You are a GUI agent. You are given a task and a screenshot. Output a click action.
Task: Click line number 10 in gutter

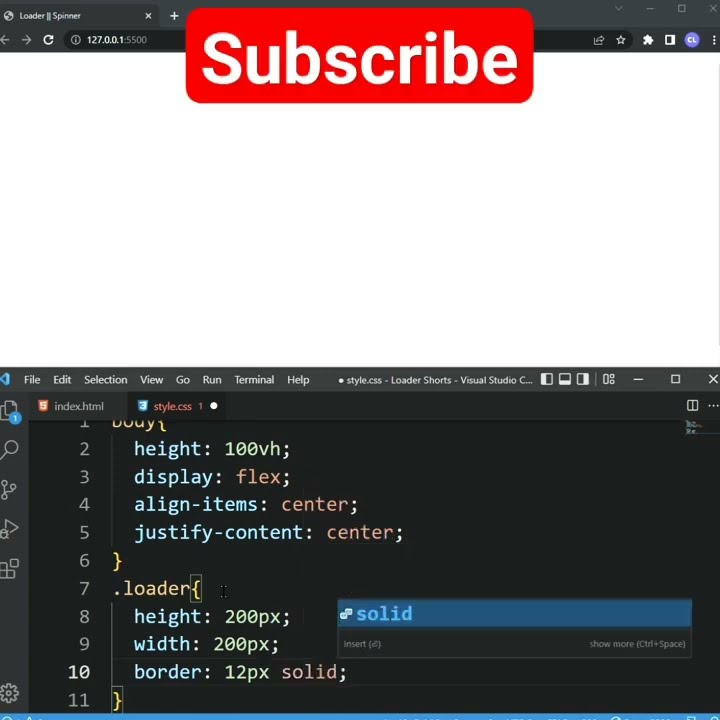(x=79, y=672)
